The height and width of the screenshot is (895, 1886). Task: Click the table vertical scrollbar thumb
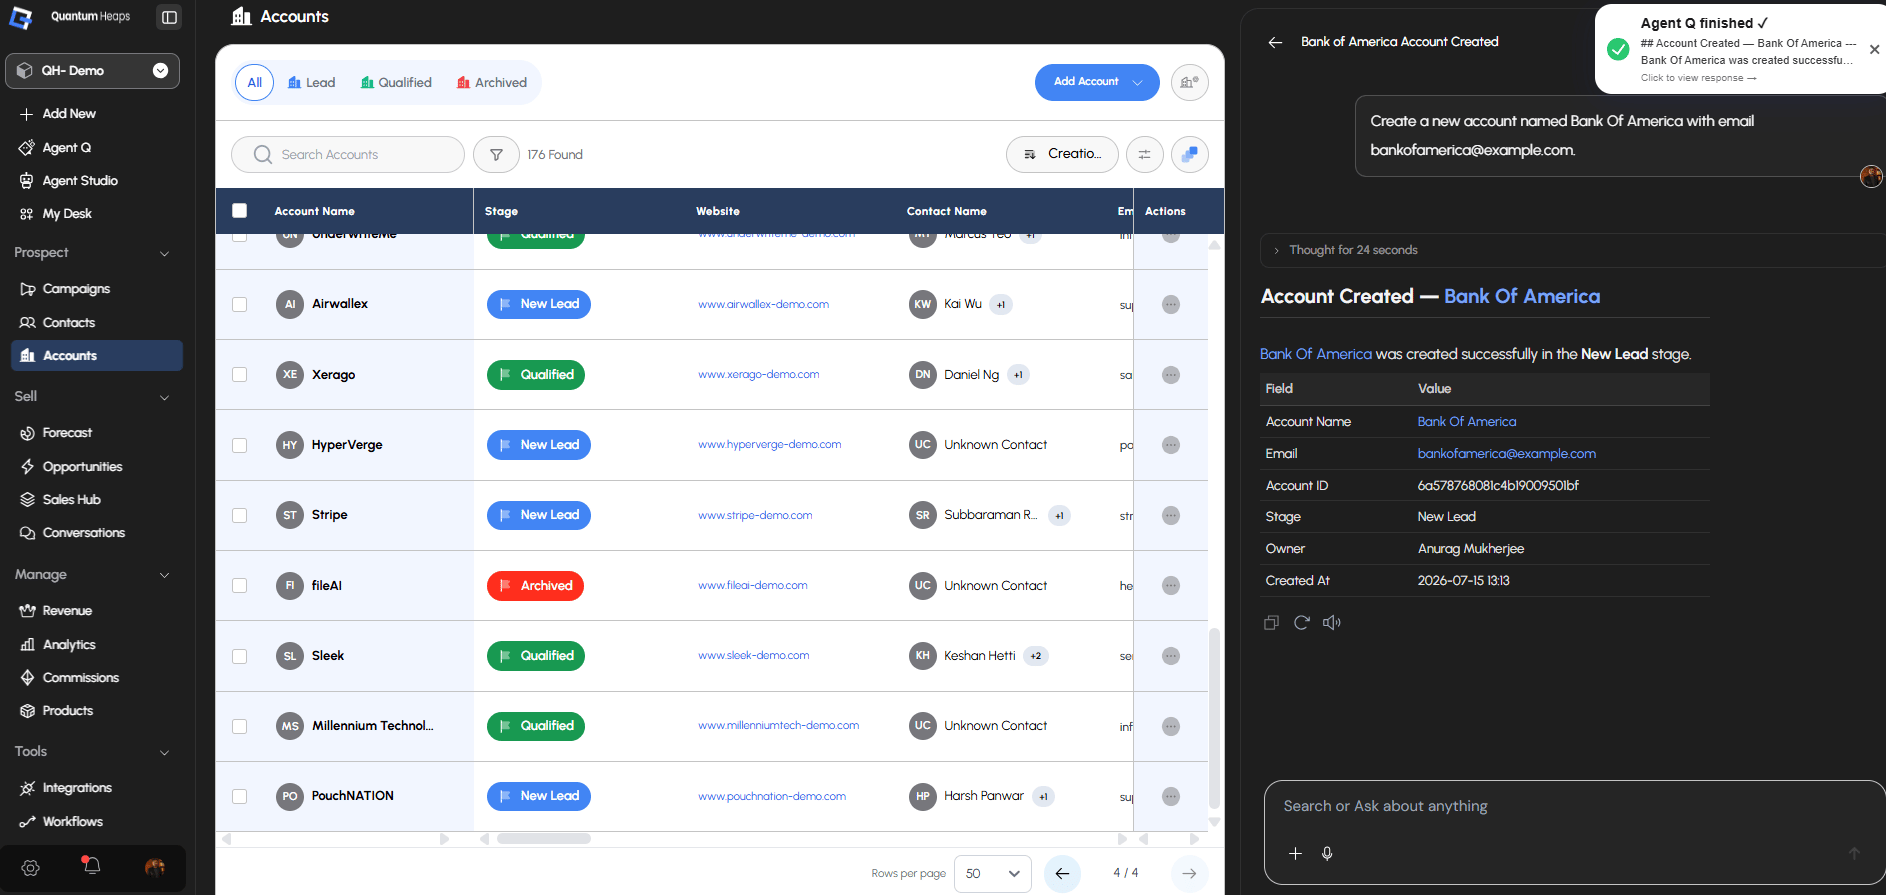[1214, 718]
